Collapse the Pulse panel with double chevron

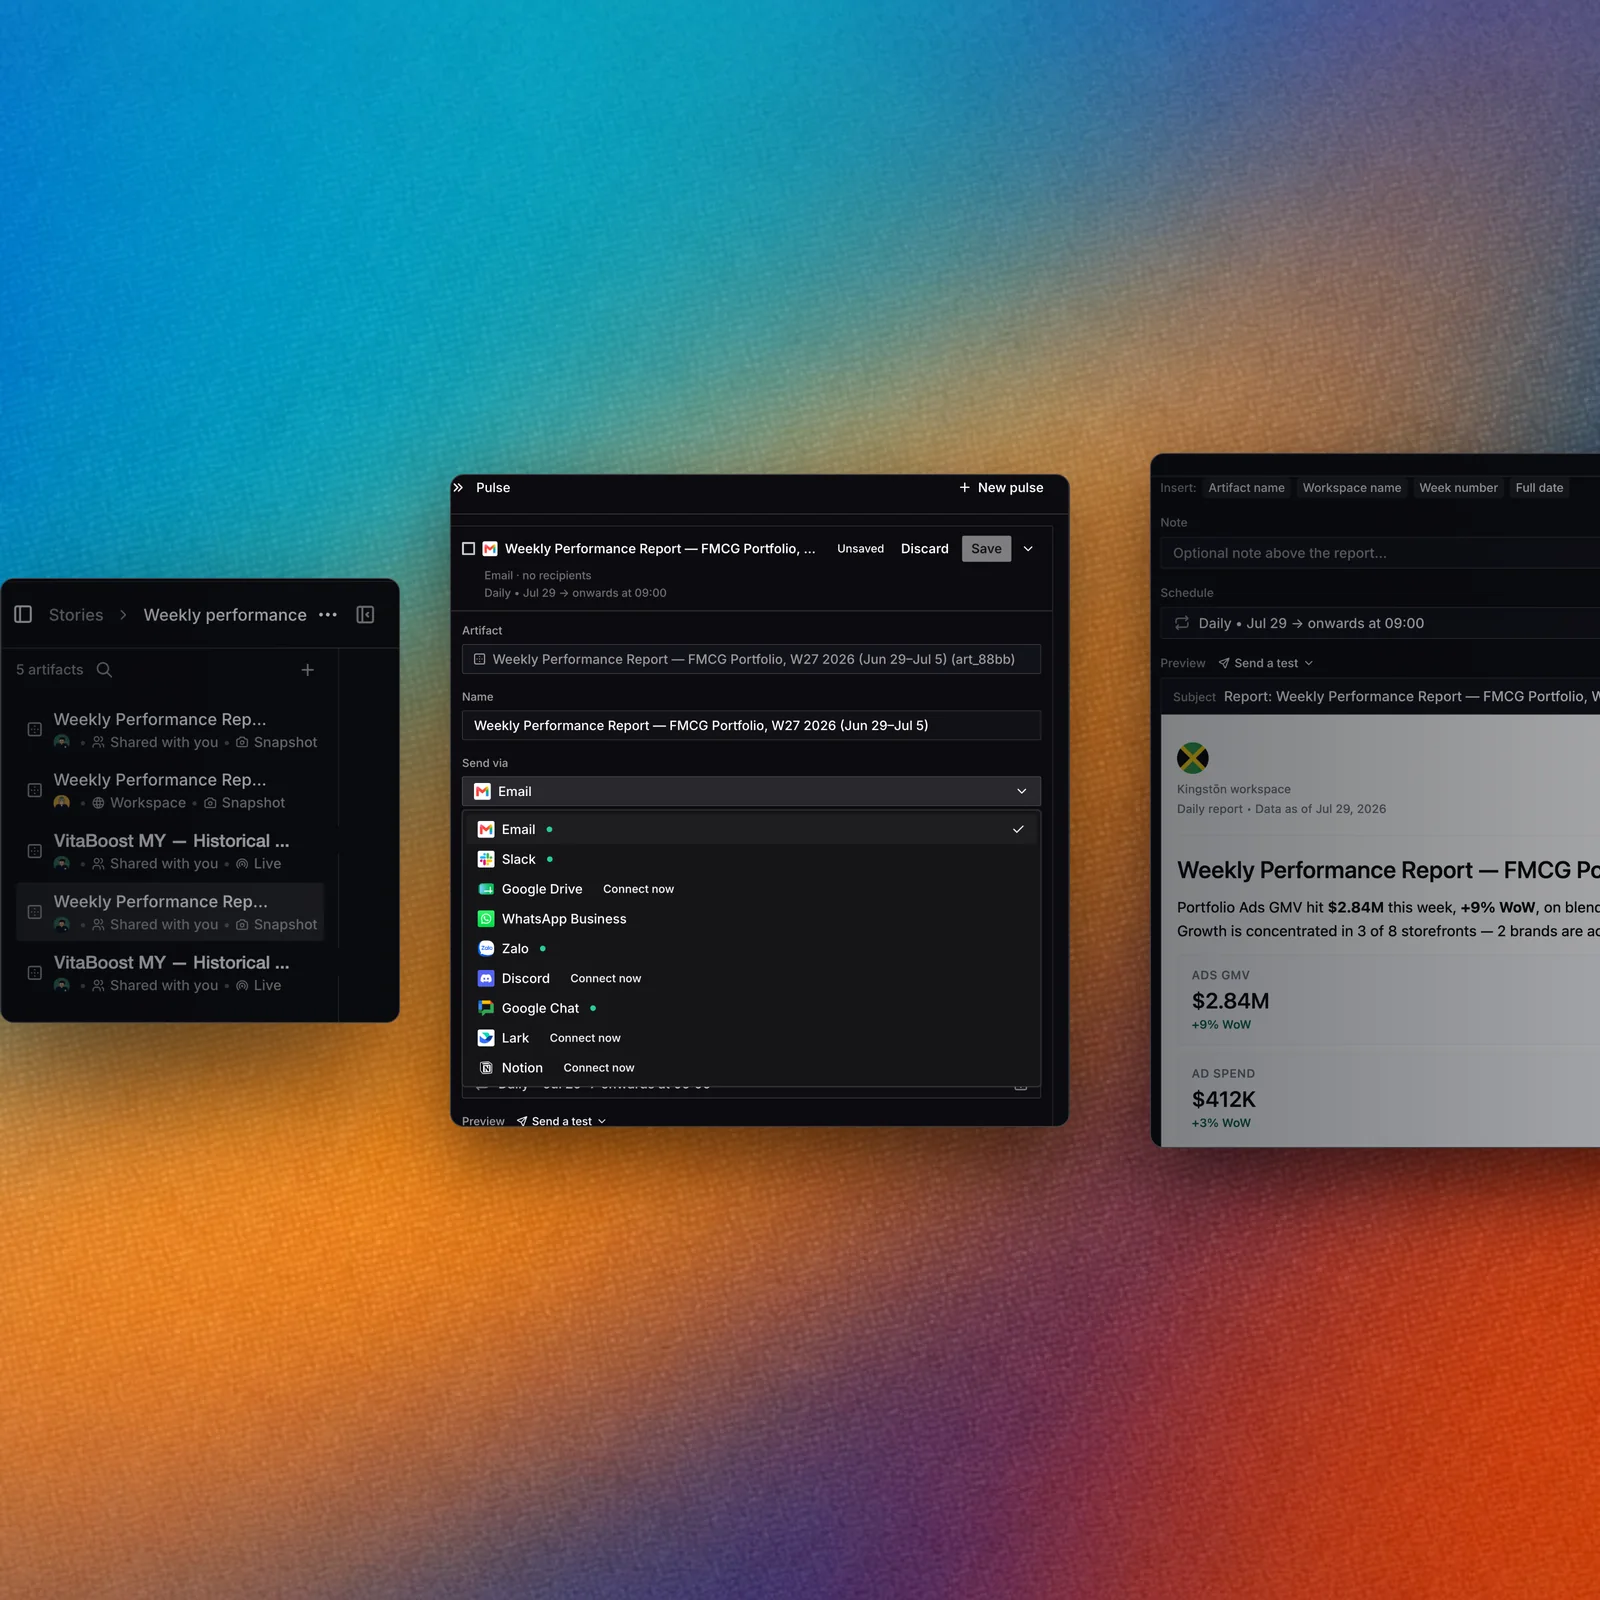tap(459, 488)
